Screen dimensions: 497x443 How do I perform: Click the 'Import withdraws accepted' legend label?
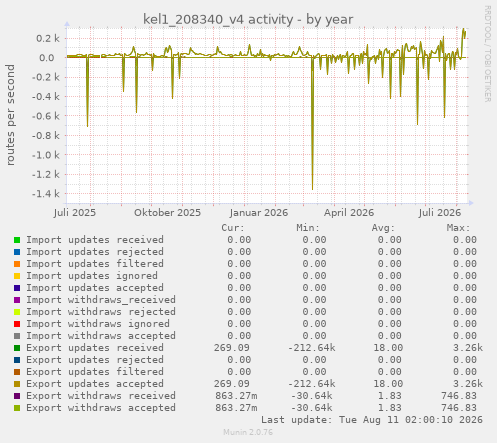[x=101, y=336]
